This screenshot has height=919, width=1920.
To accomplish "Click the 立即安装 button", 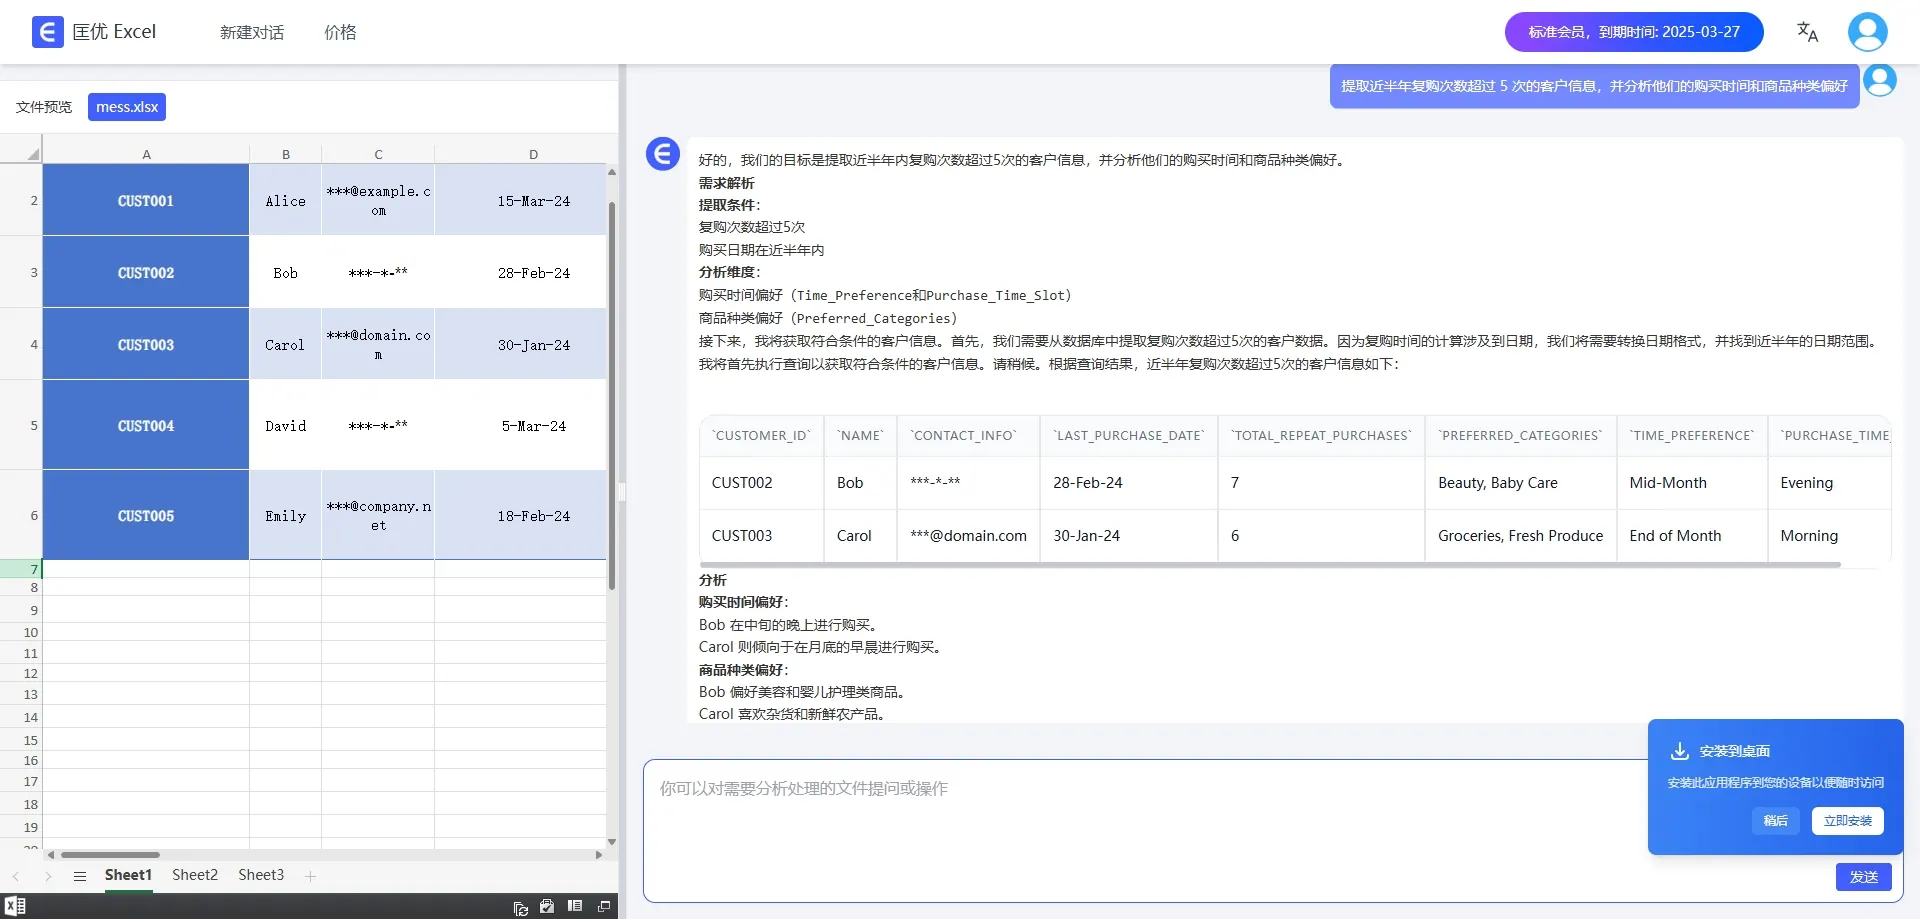I will [1847, 821].
